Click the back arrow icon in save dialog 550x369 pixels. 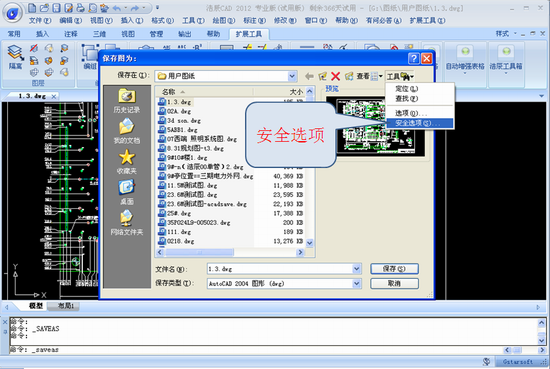309,76
